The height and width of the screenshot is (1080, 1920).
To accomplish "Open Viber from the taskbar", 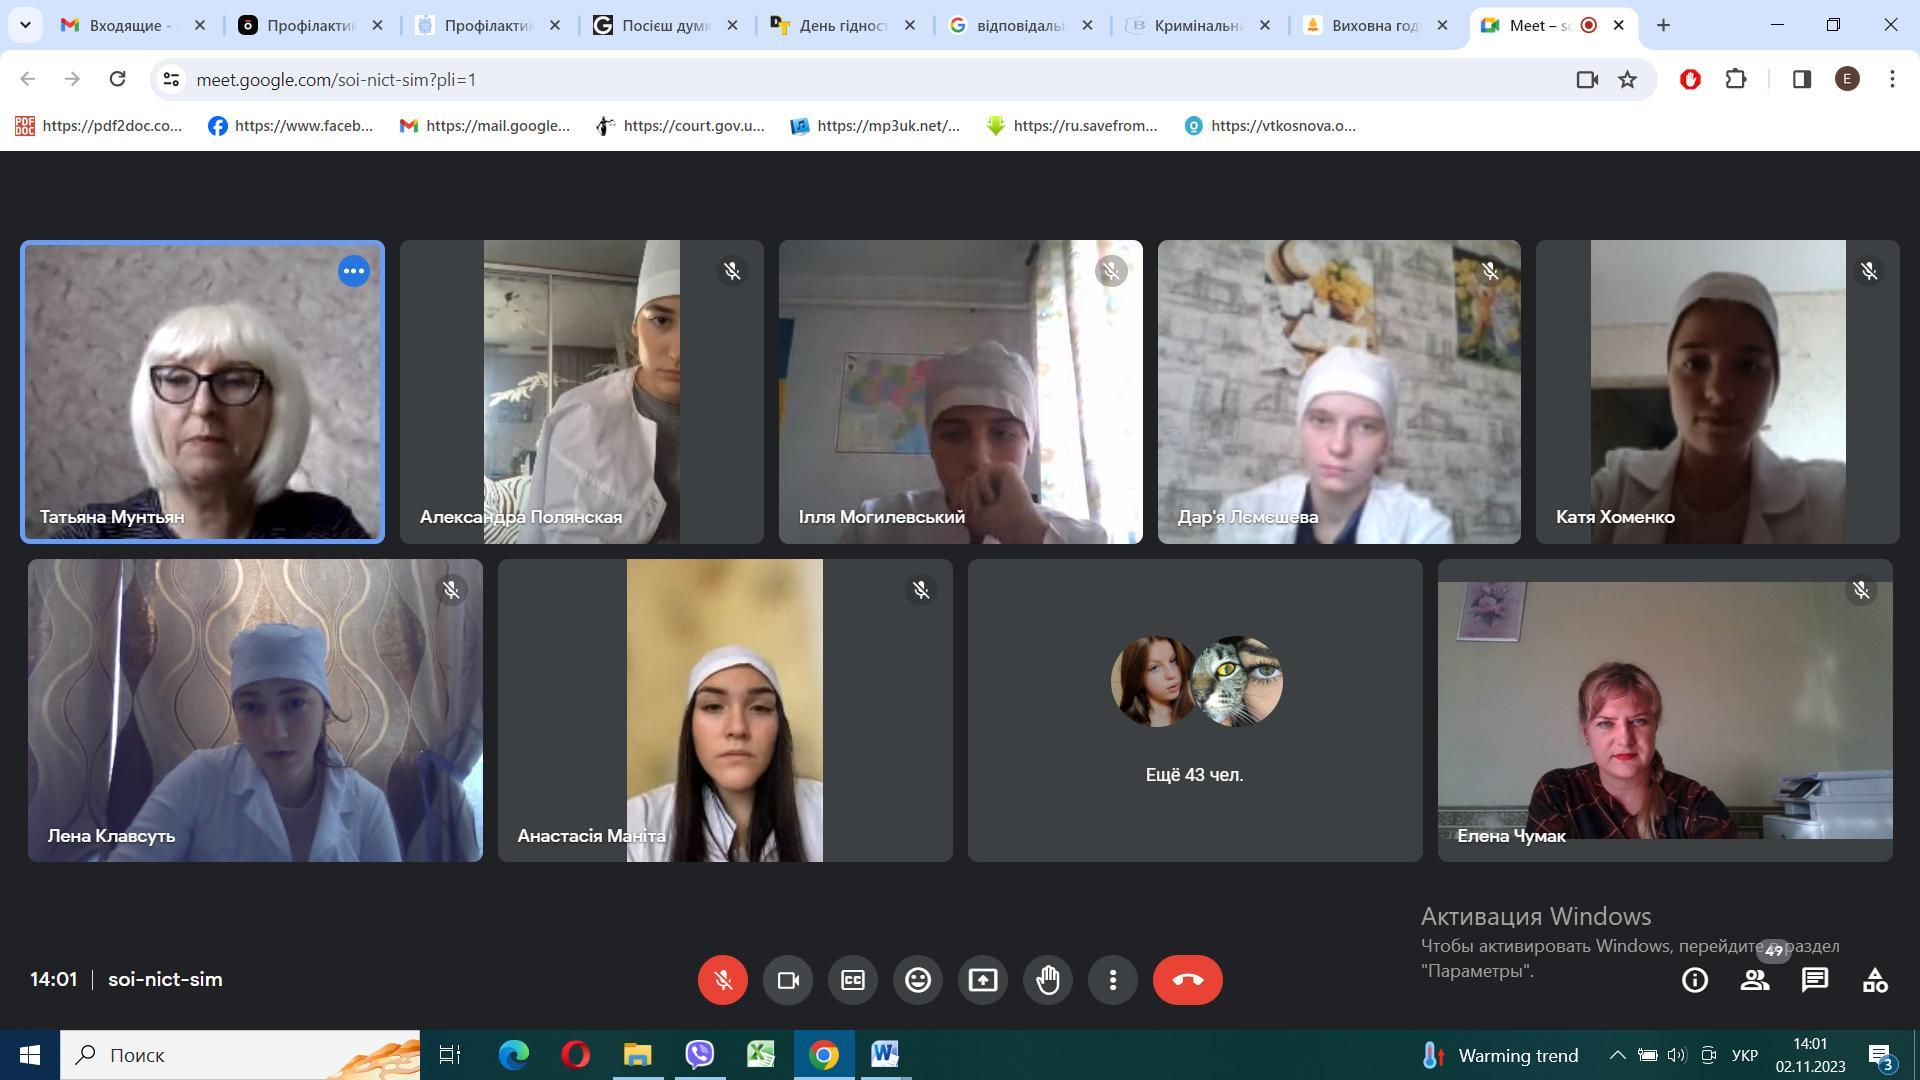I will 699,1055.
